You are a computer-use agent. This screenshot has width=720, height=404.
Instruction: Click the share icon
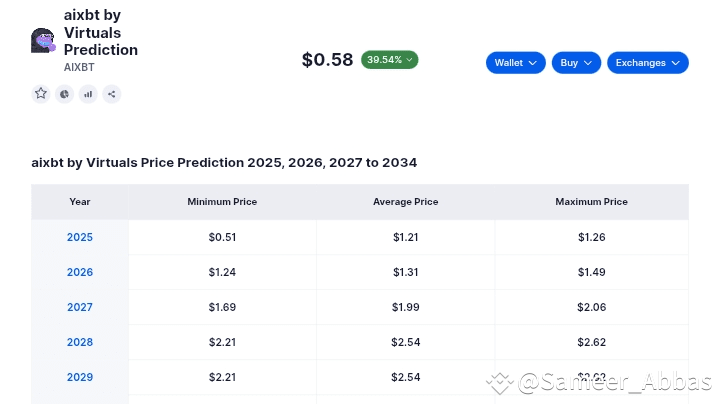click(111, 94)
